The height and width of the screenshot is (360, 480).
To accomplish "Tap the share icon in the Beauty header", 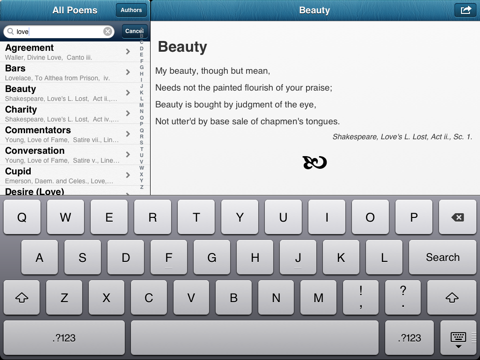I will coord(465,10).
